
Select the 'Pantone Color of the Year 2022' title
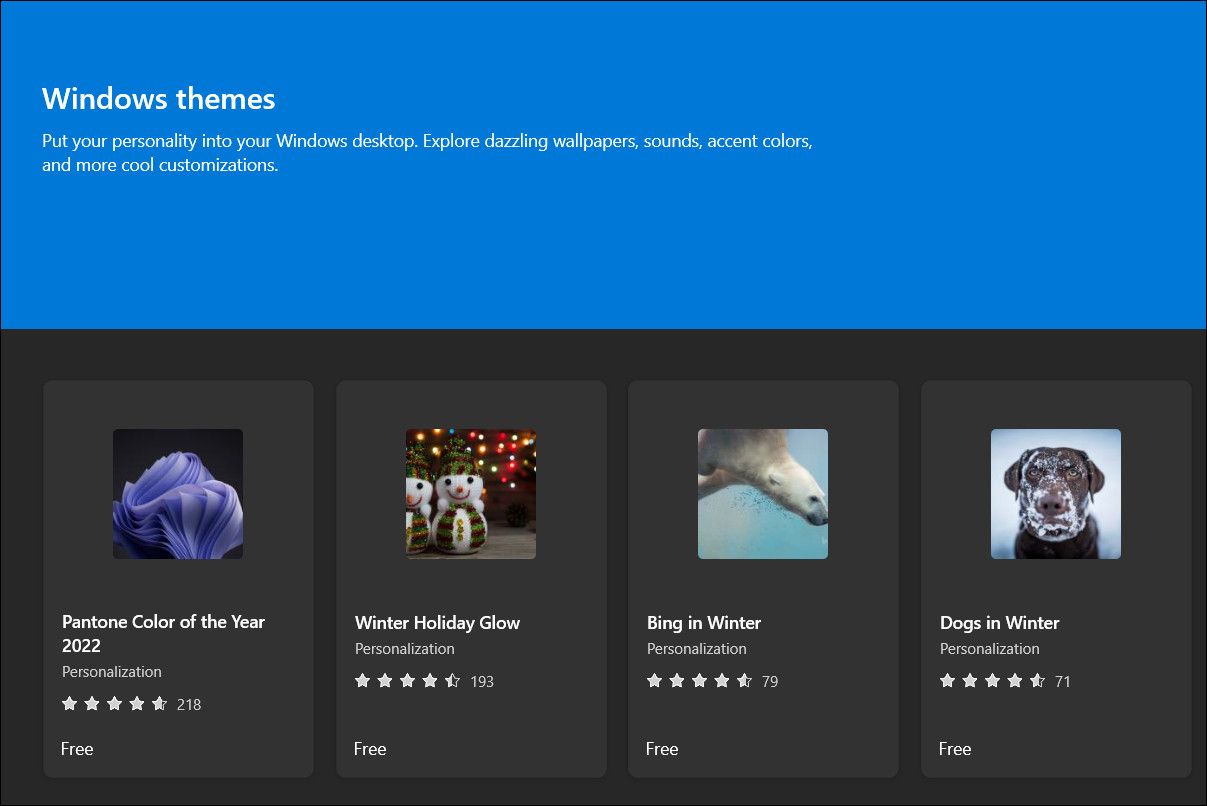(x=163, y=633)
